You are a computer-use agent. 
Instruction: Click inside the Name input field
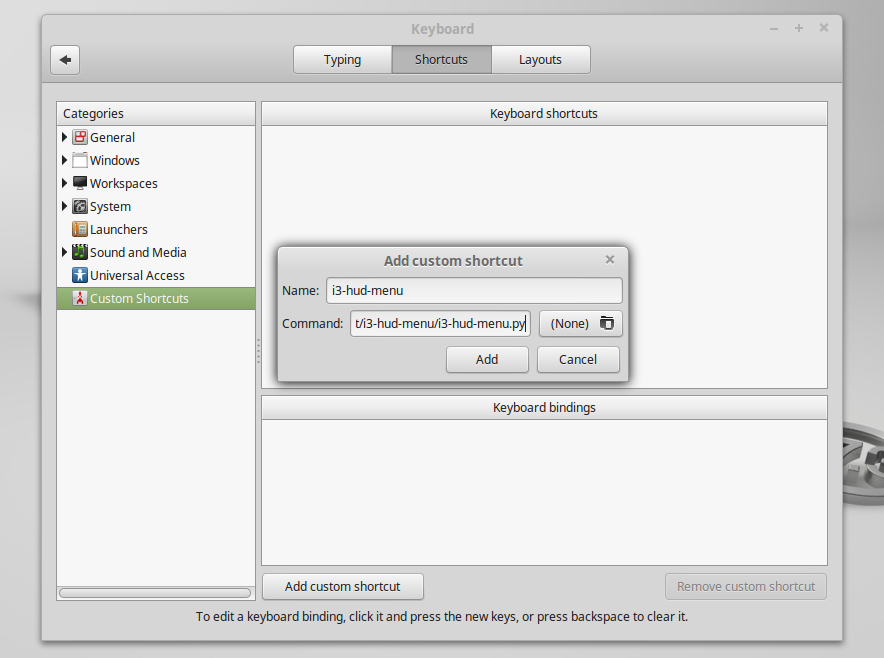474,290
